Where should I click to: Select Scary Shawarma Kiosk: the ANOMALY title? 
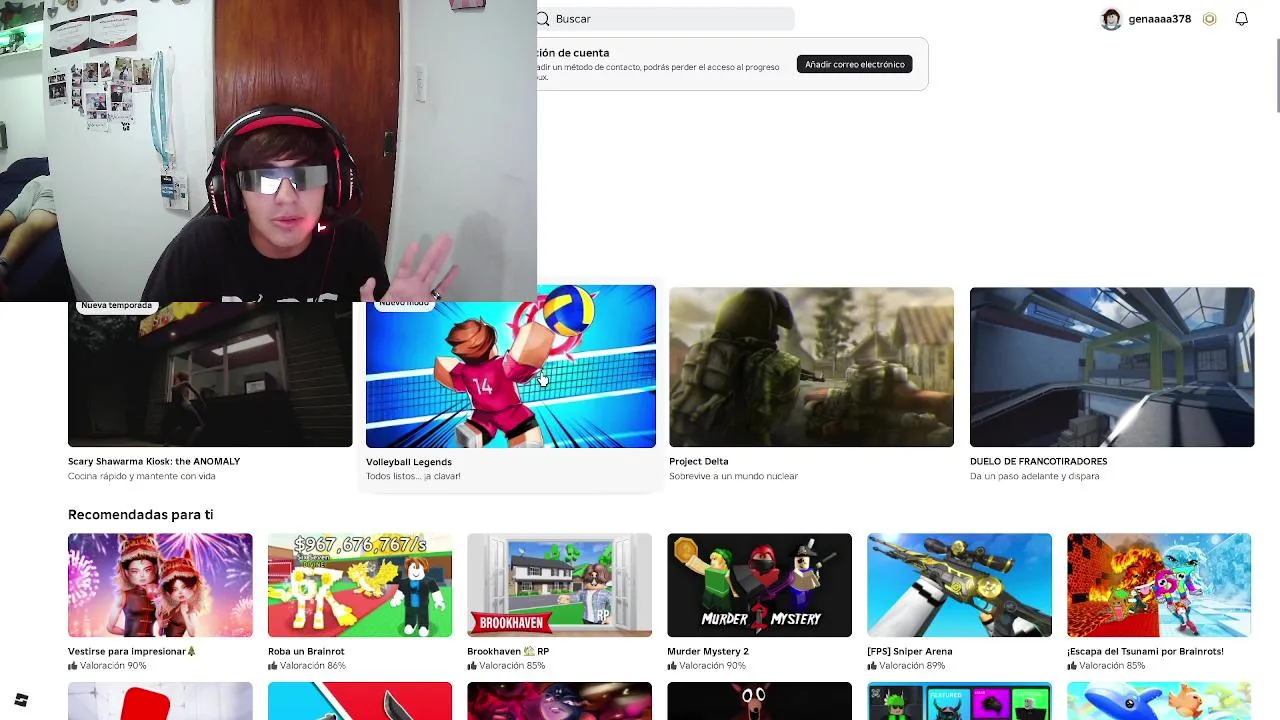154,461
